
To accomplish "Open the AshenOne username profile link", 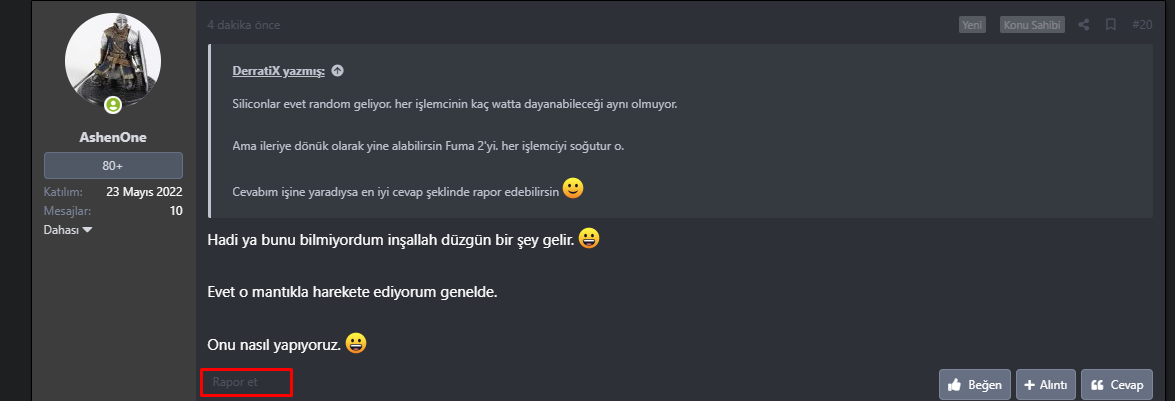I will click(113, 137).
